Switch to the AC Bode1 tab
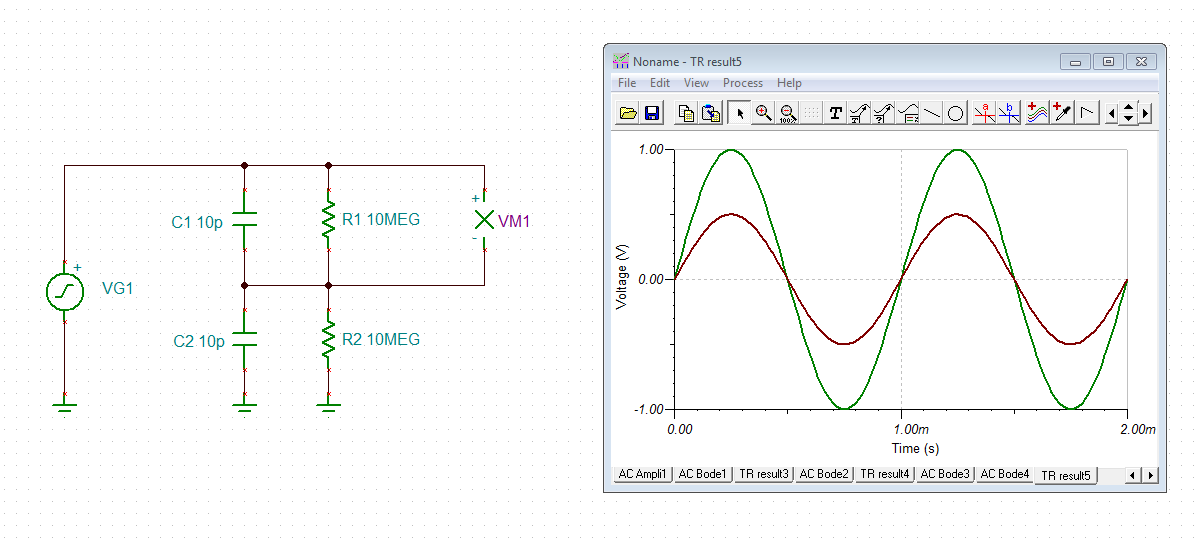This screenshot has height=541, width=1204. pyautogui.click(x=703, y=474)
